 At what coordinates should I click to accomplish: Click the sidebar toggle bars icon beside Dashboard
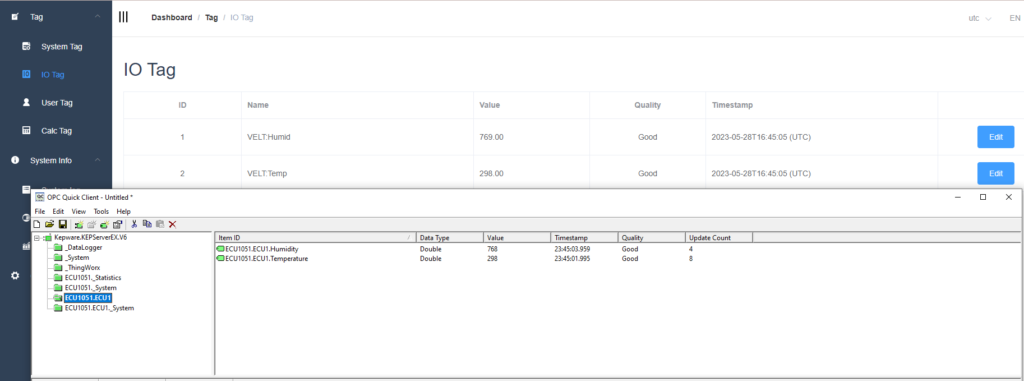click(123, 17)
